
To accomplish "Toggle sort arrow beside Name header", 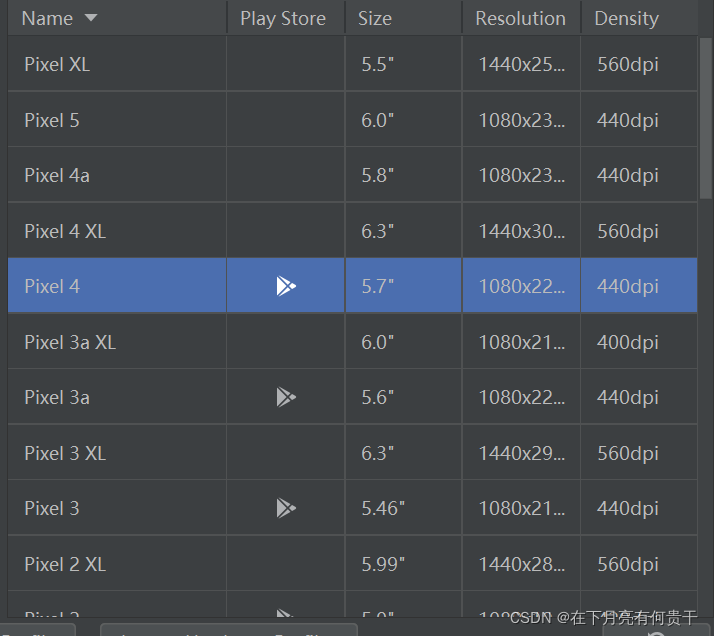I will (x=91, y=18).
